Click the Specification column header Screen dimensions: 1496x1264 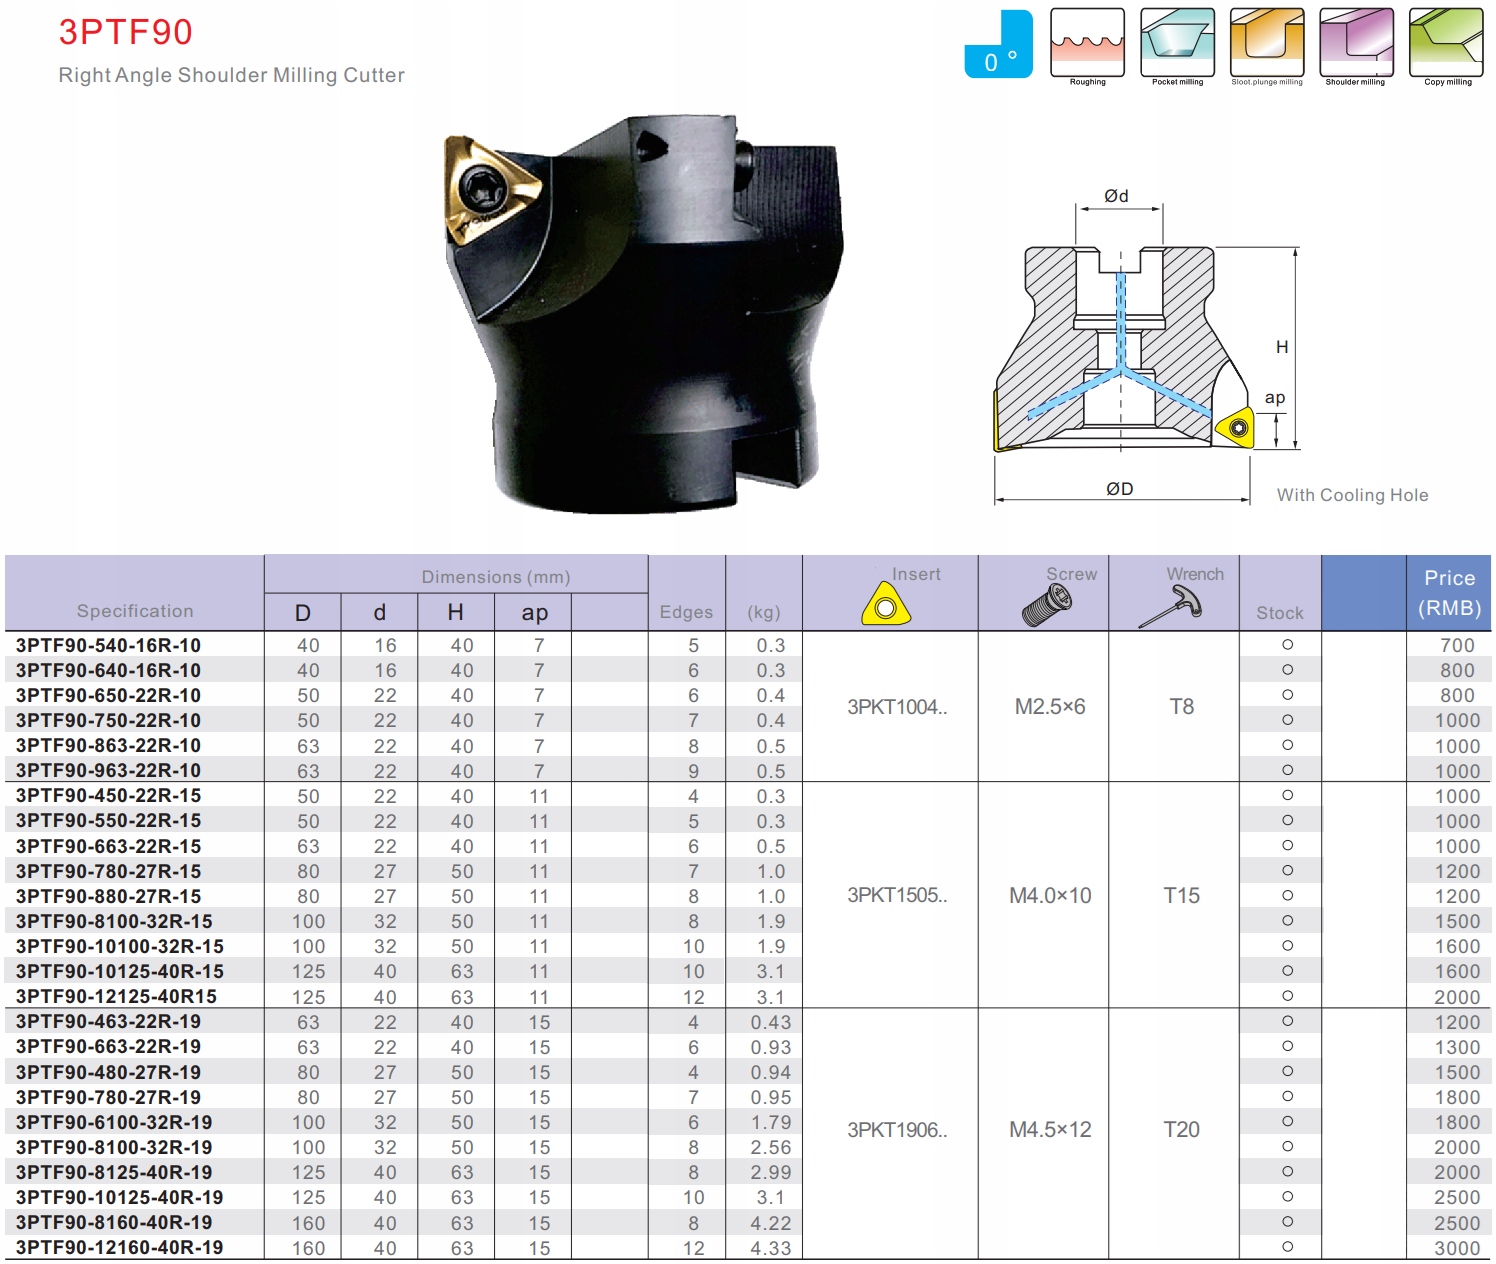tap(135, 611)
